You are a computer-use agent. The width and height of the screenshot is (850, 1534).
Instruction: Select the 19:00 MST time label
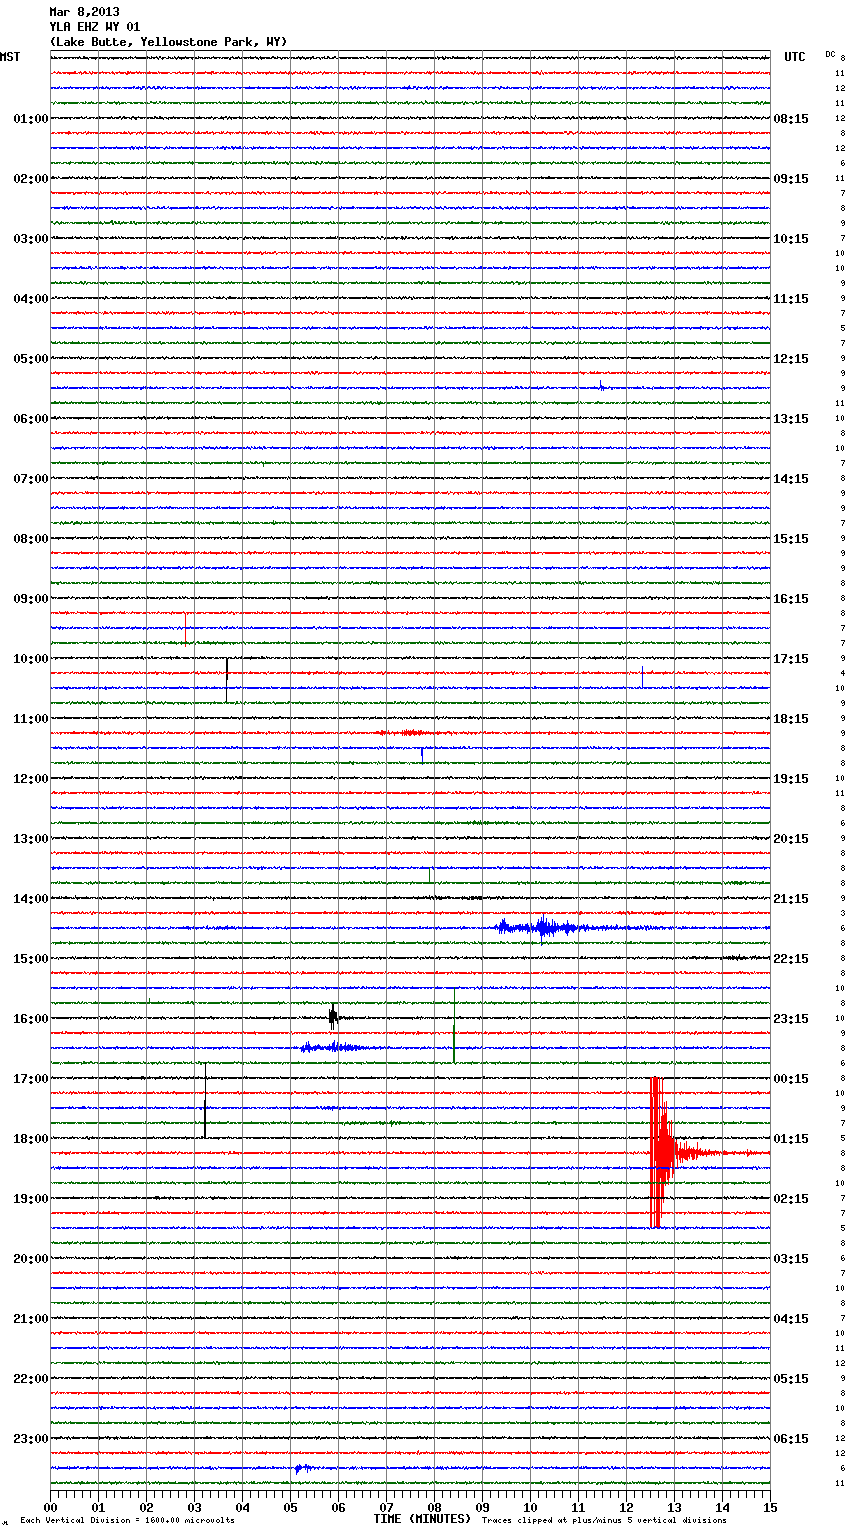coord(31,1199)
